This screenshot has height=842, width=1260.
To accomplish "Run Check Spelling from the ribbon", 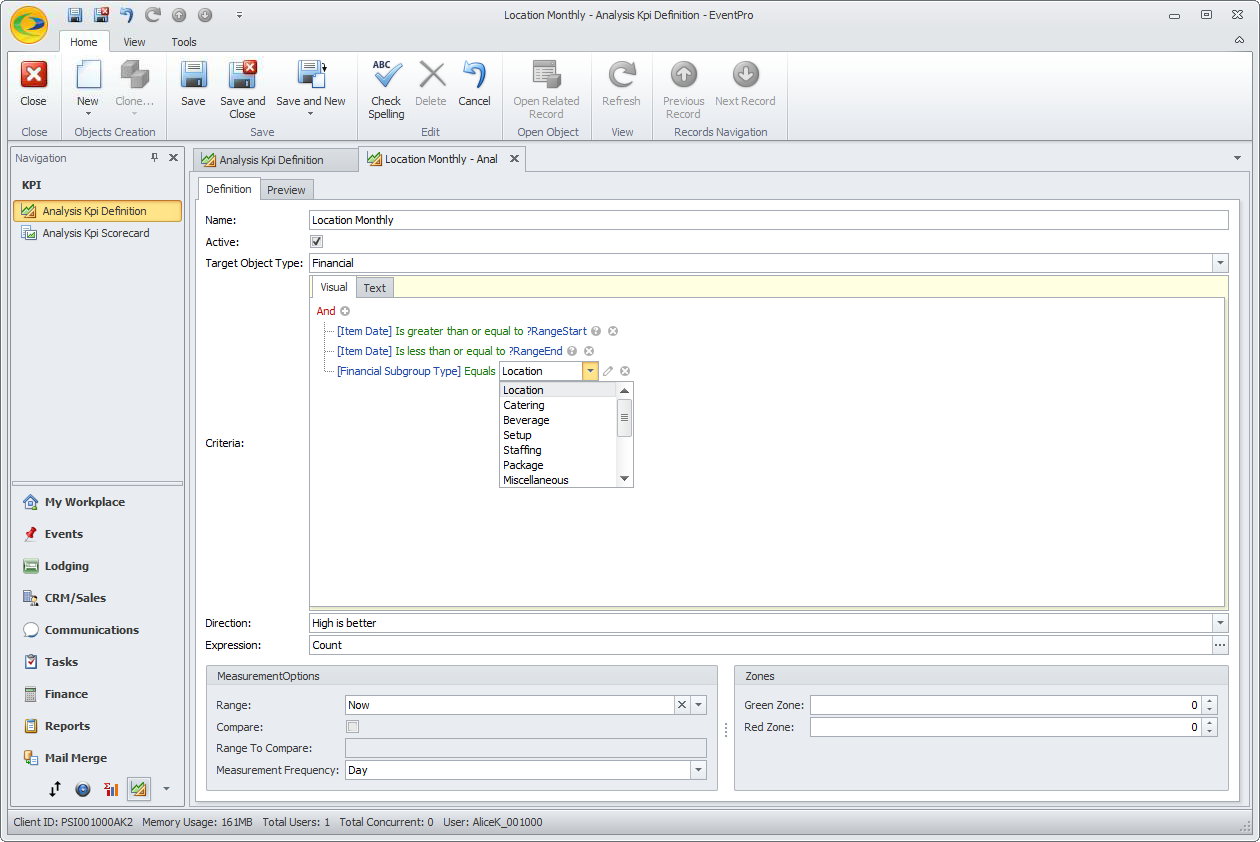I will point(386,89).
